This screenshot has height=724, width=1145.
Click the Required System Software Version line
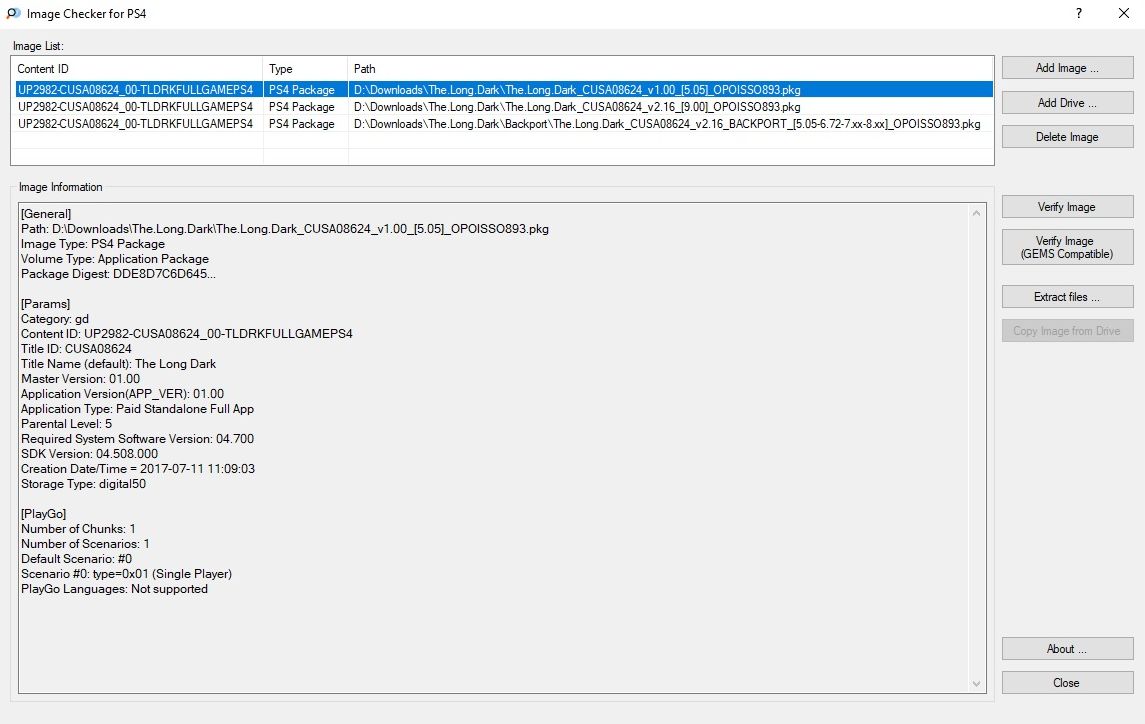137,438
